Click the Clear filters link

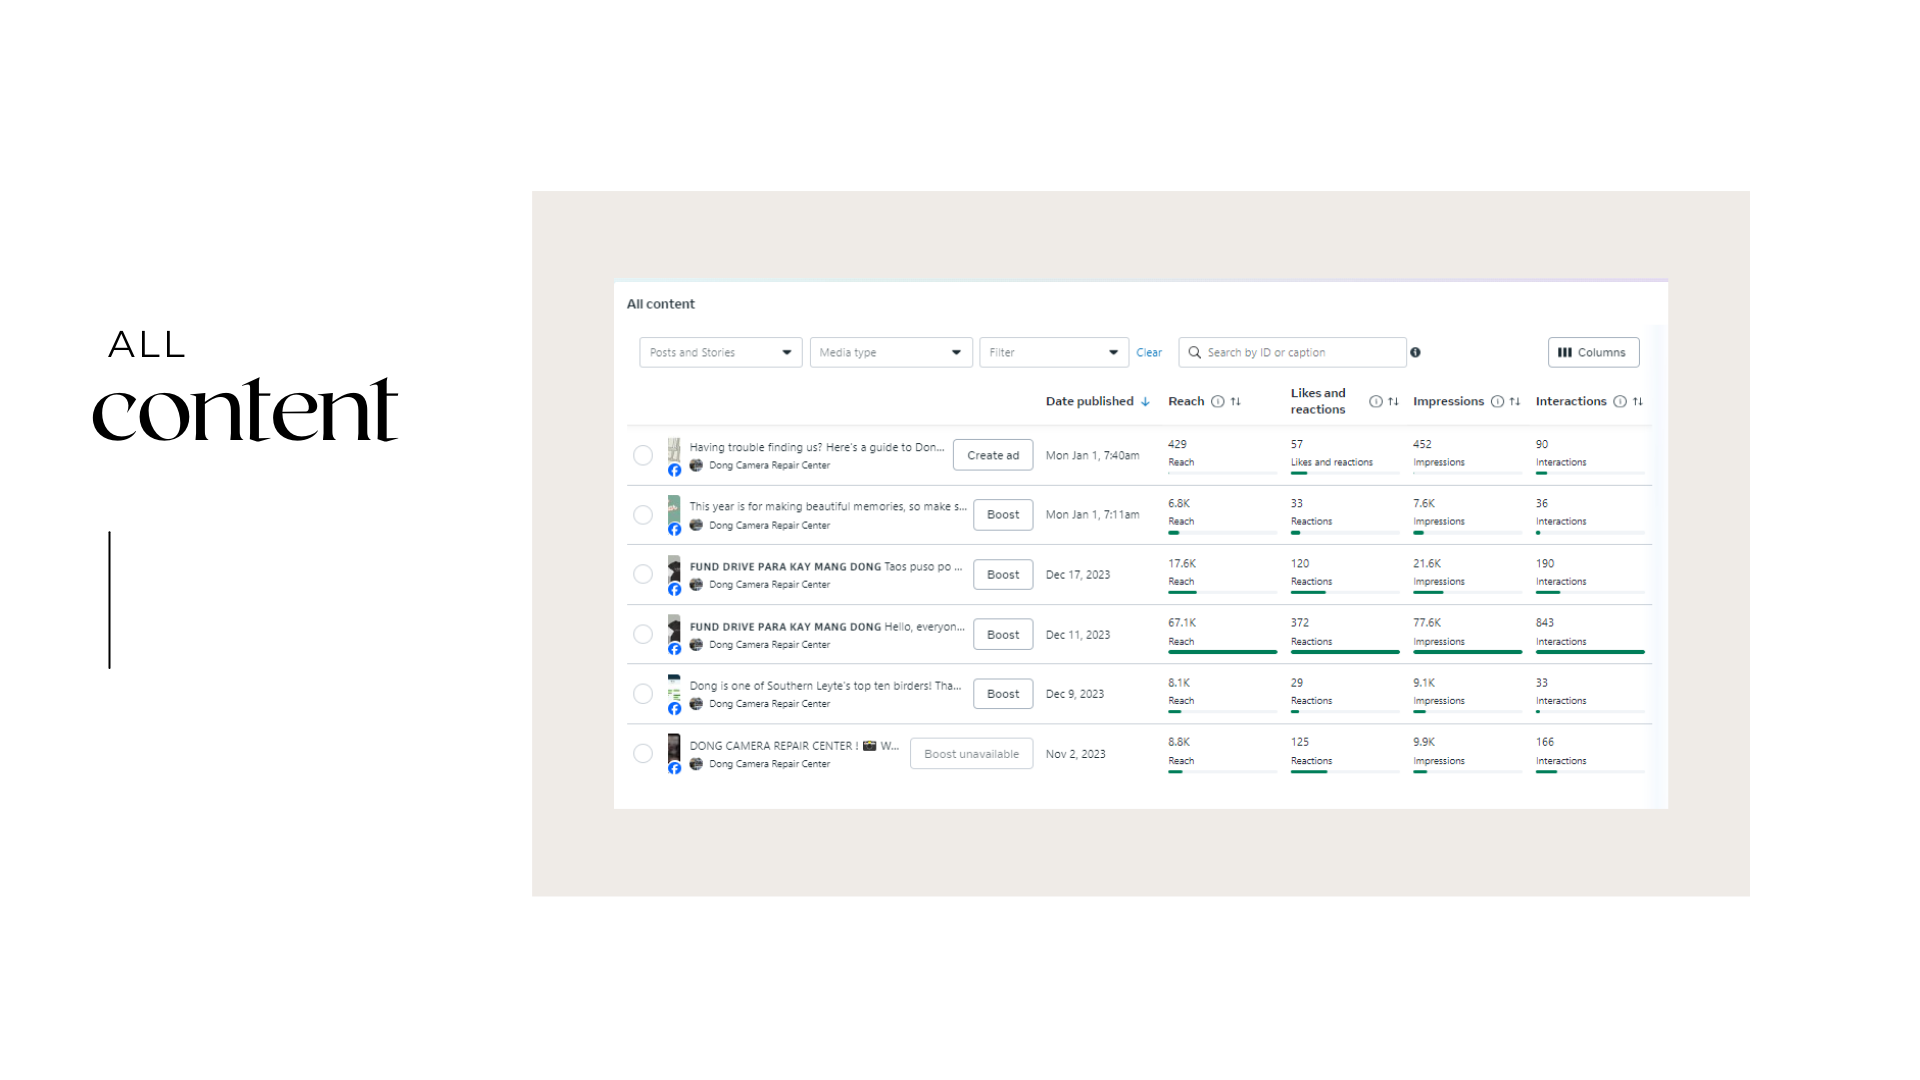(1149, 353)
